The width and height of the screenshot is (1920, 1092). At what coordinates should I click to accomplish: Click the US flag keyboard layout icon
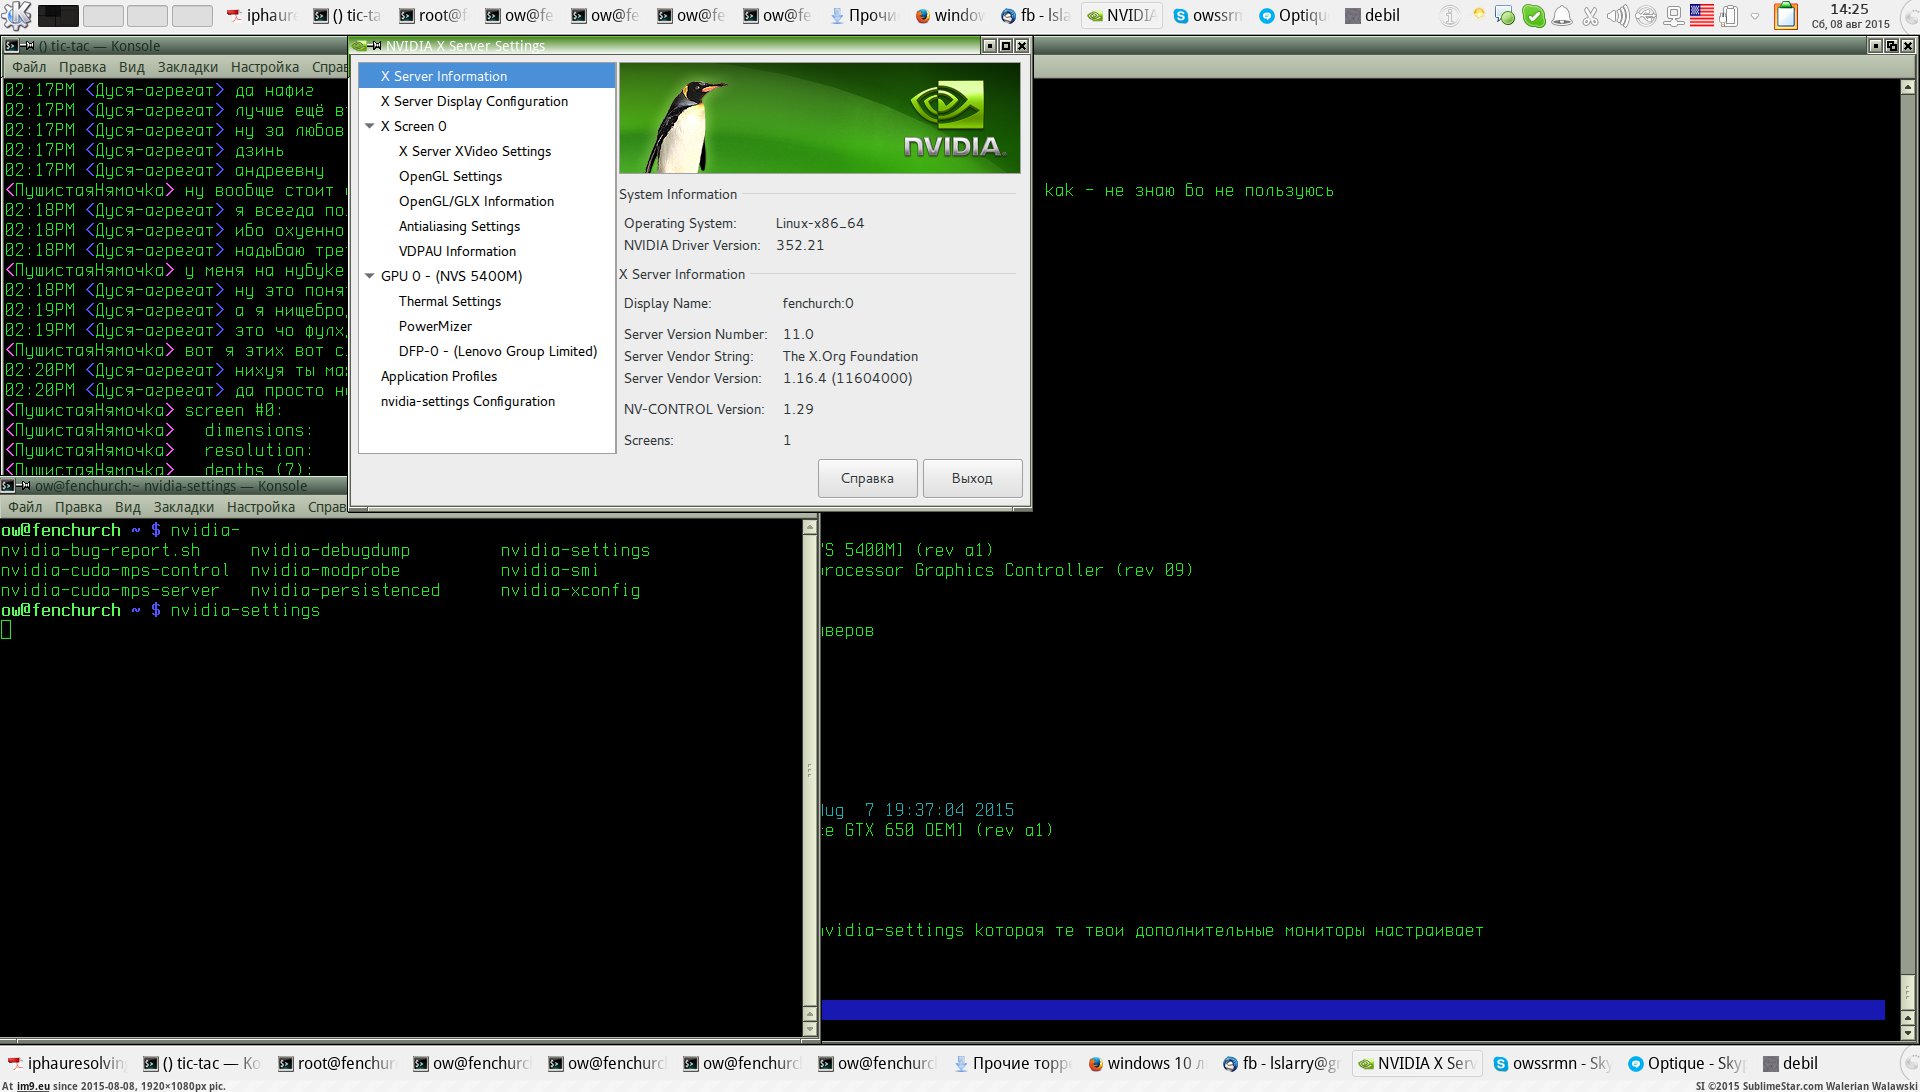point(1701,16)
